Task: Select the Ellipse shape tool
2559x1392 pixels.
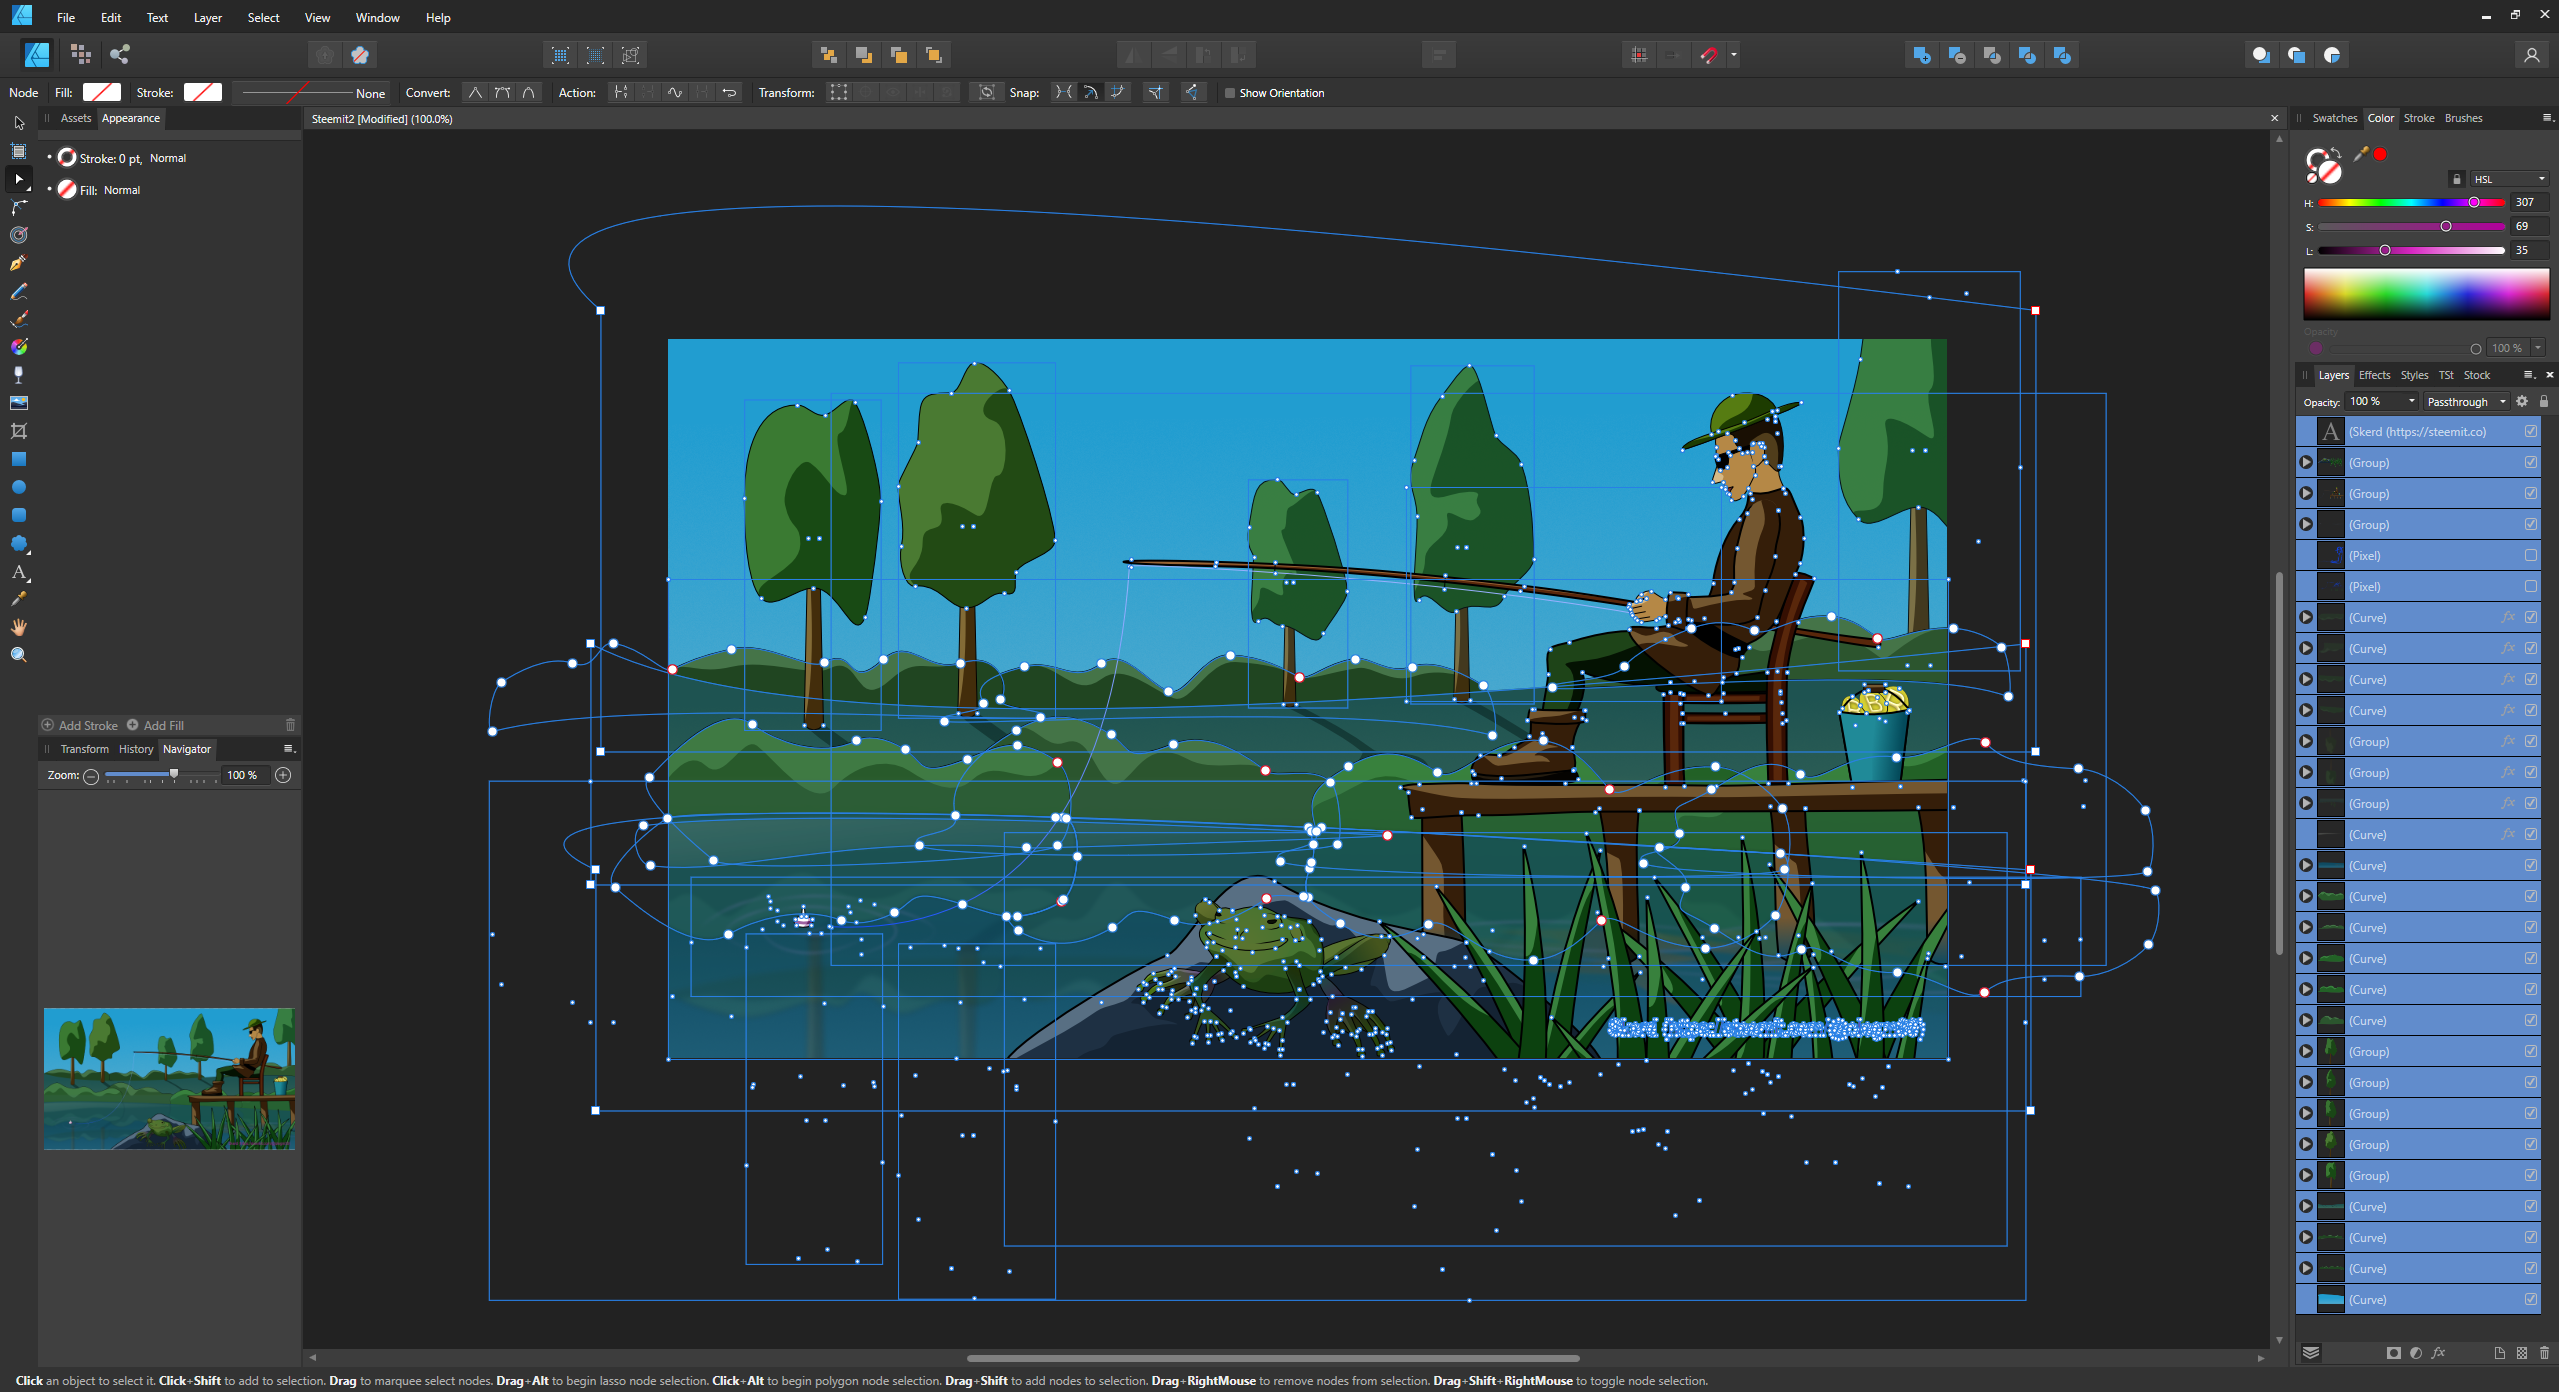Action: pos(18,487)
